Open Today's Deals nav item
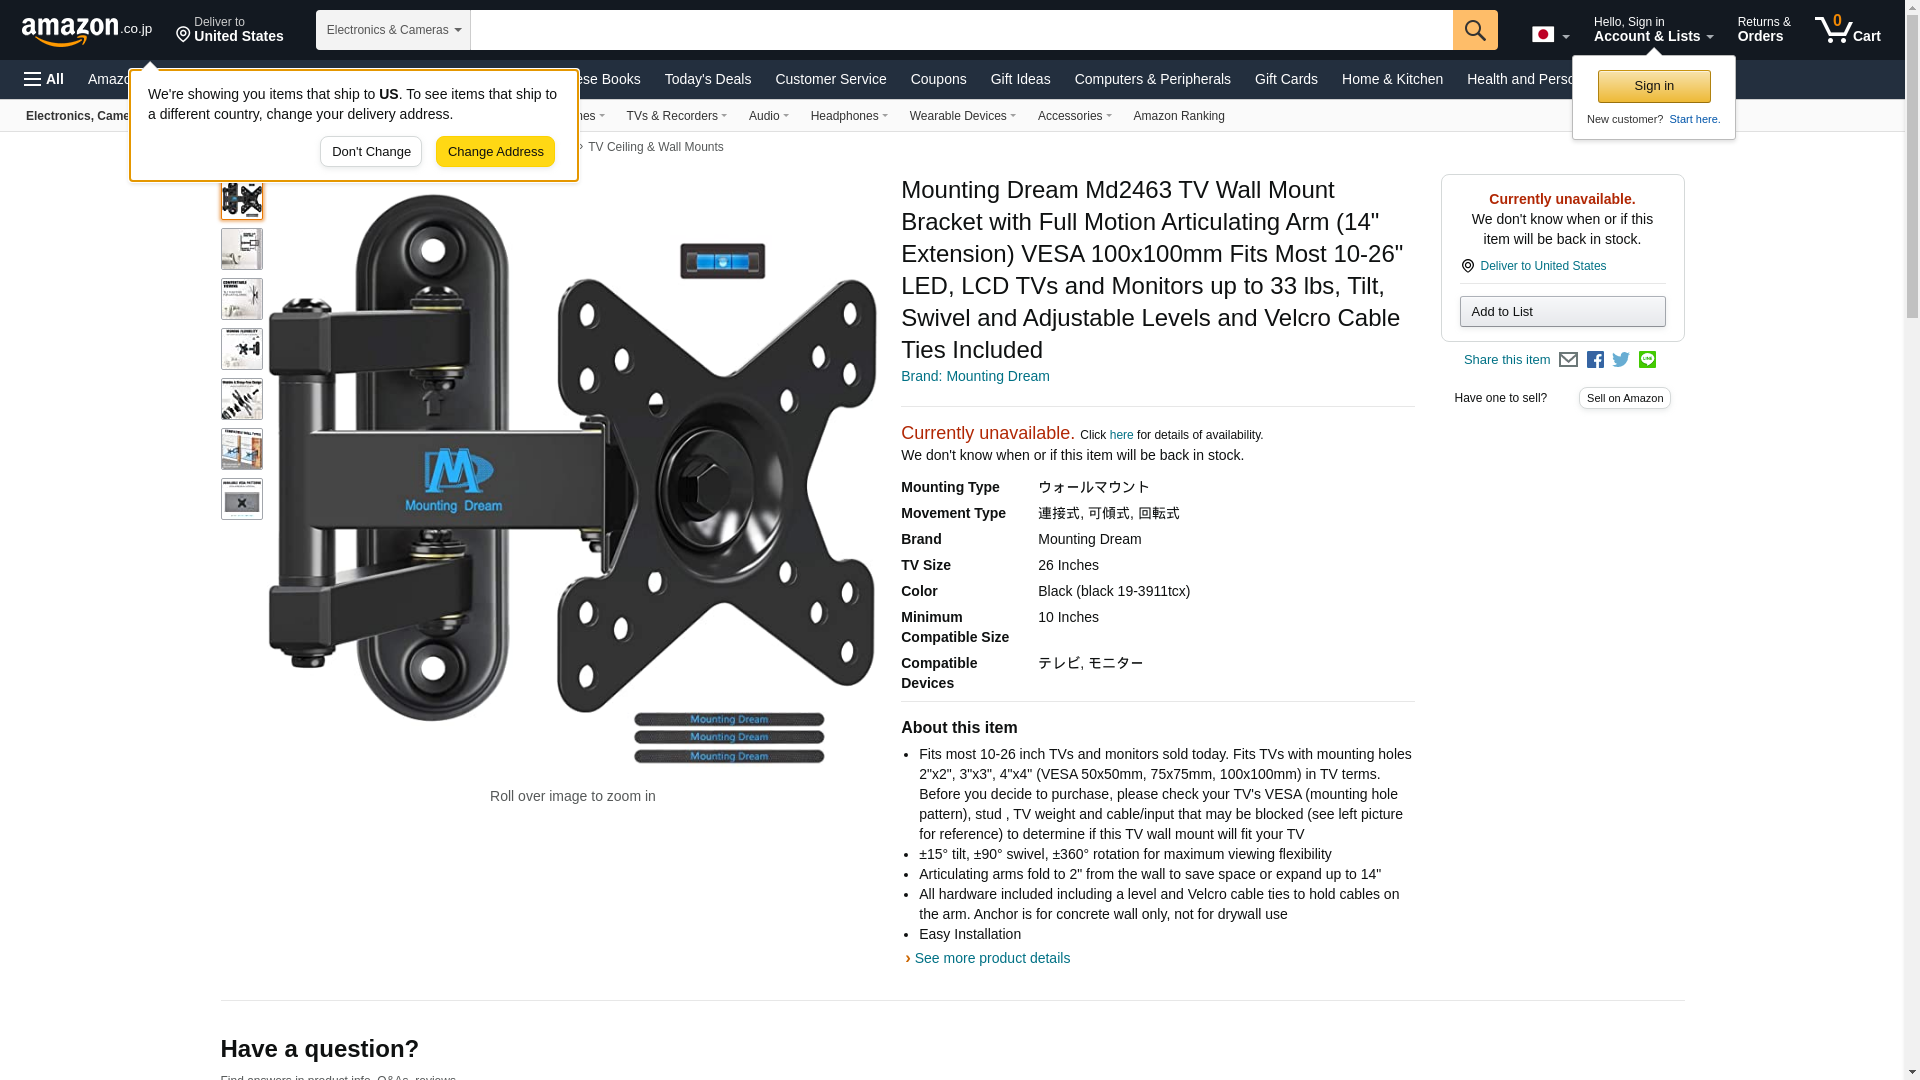The width and height of the screenshot is (1920, 1080). 708,79
